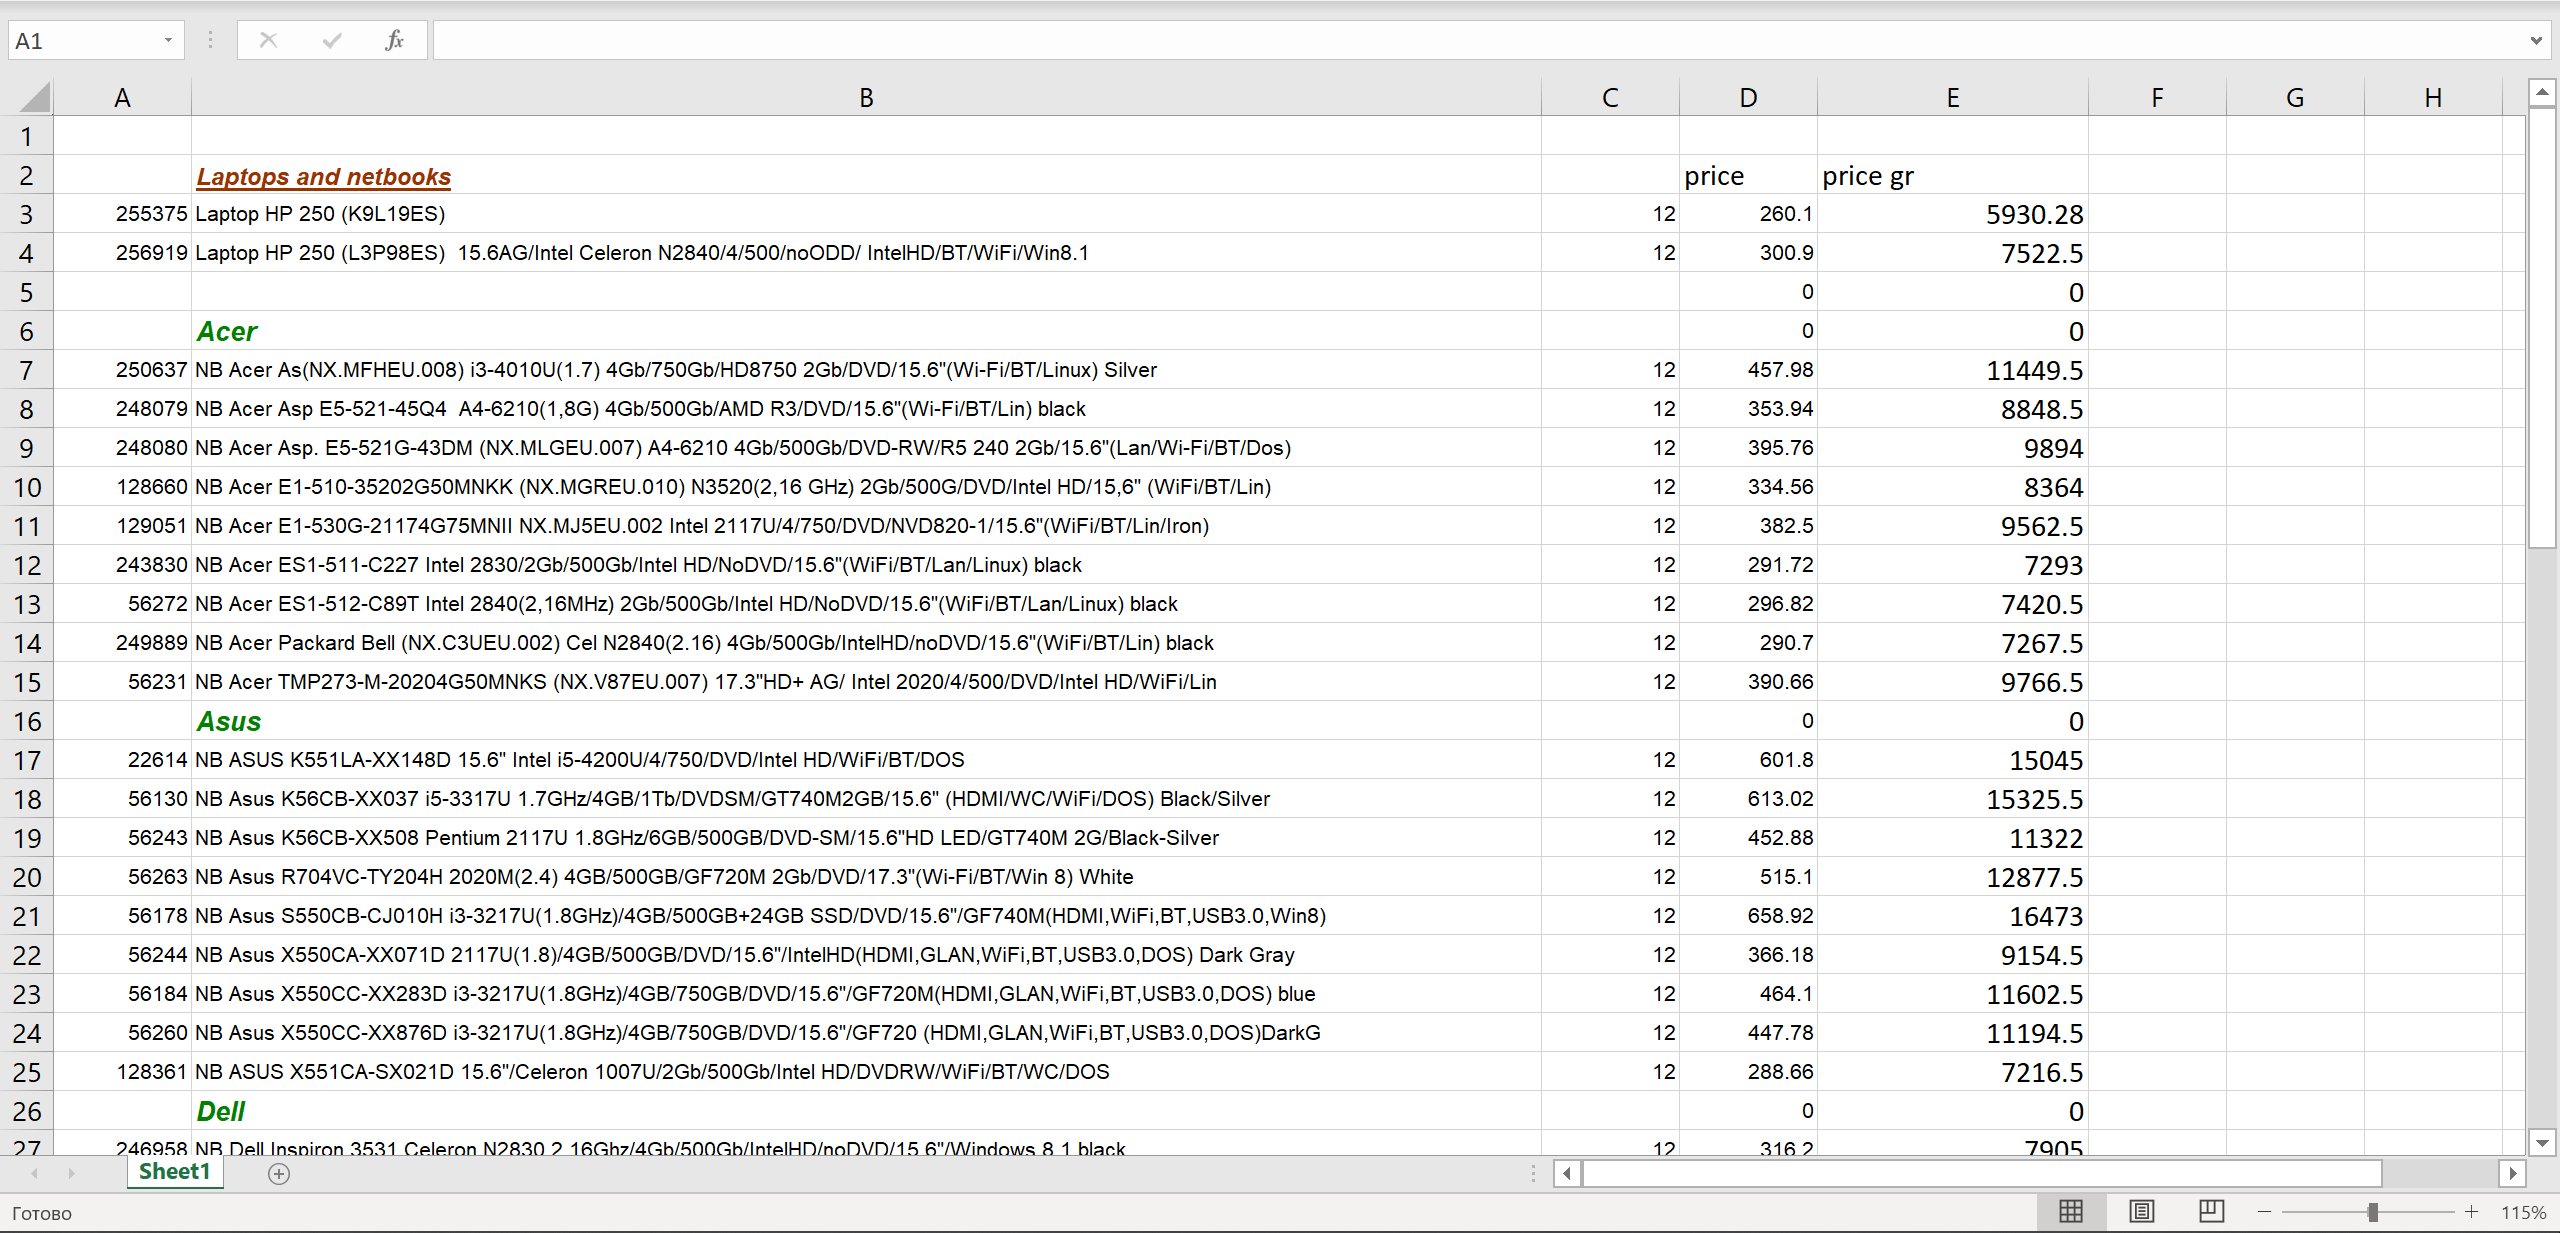The height and width of the screenshot is (1233, 2560).
Task: Click the zoom slider handle
Action: tap(2372, 1211)
